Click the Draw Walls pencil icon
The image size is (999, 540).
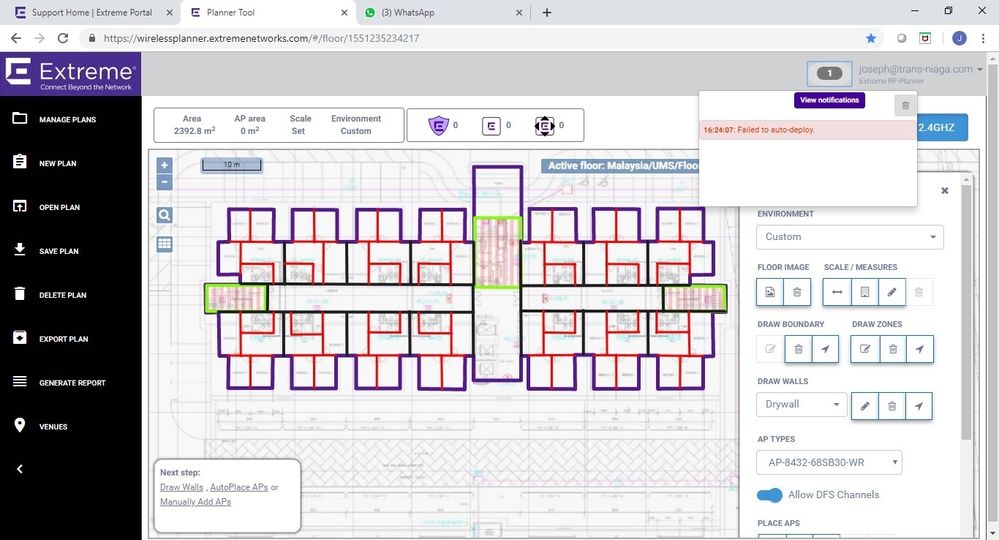point(865,405)
